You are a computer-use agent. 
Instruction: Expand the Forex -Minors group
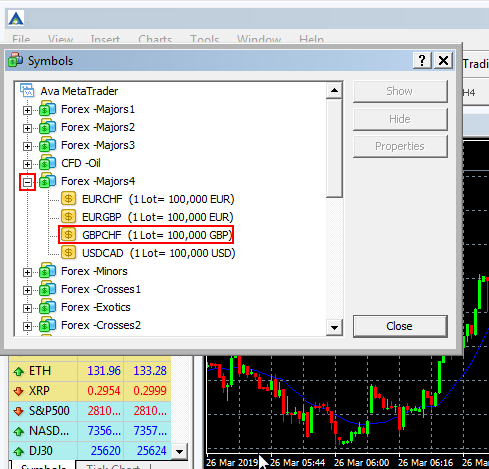coord(27,272)
